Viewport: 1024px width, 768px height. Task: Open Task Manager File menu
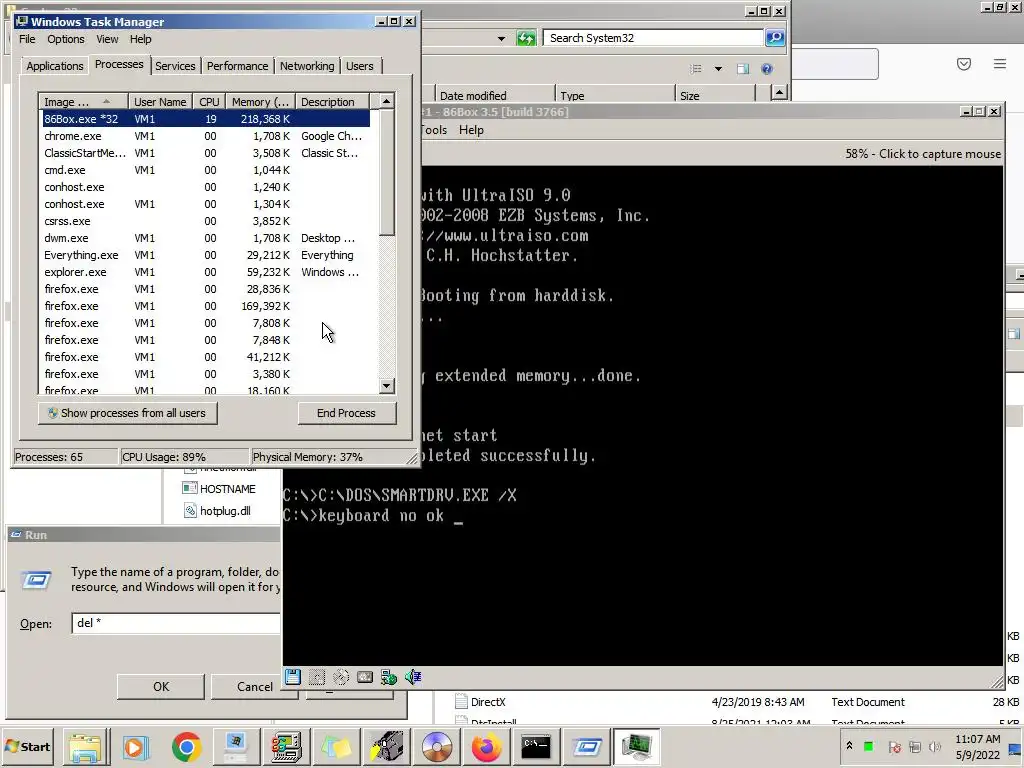tap(27, 39)
